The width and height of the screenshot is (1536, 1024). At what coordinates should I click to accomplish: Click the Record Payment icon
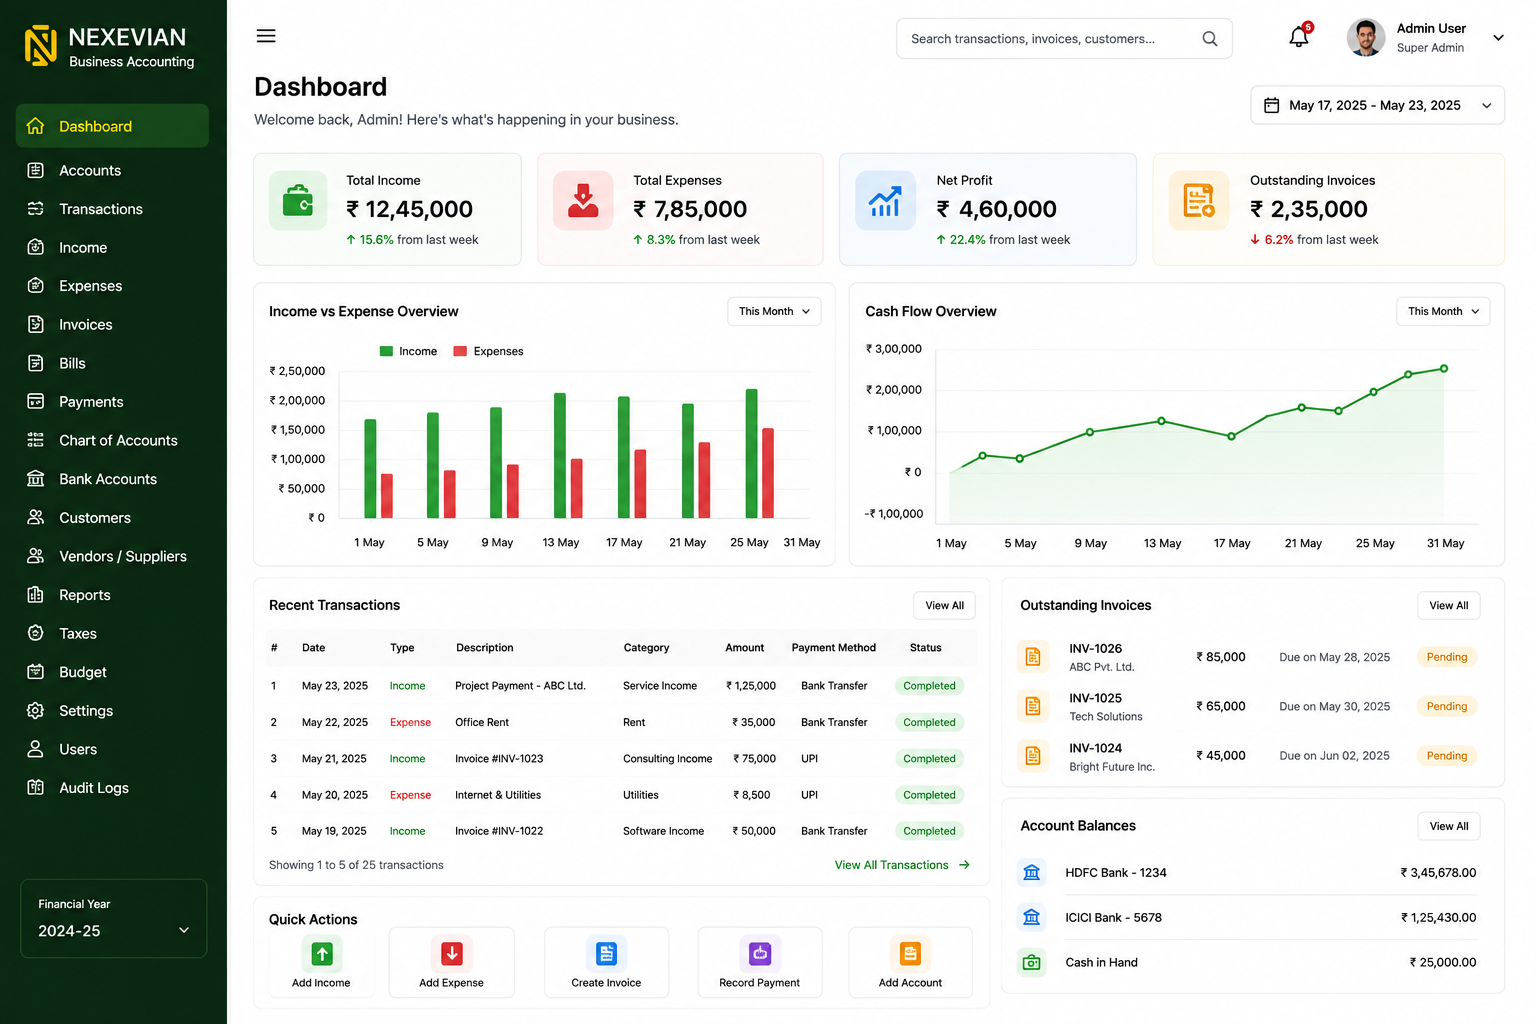(x=760, y=954)
